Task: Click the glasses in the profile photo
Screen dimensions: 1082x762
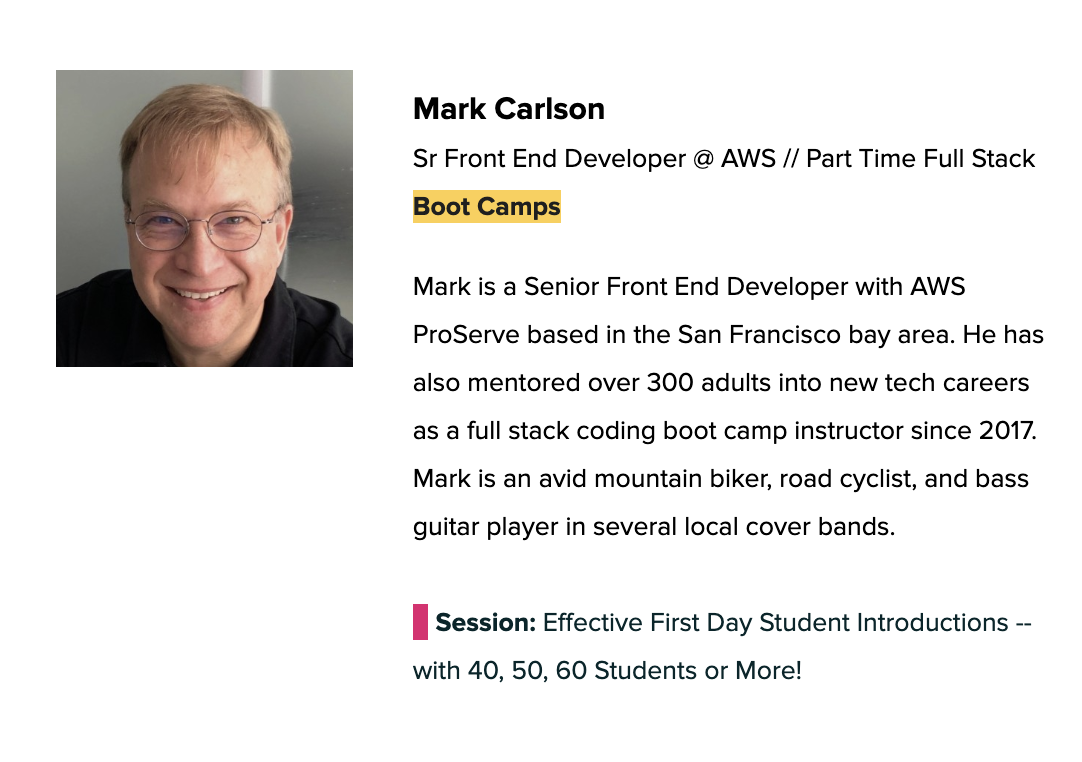Action: [x=204, y=228]
